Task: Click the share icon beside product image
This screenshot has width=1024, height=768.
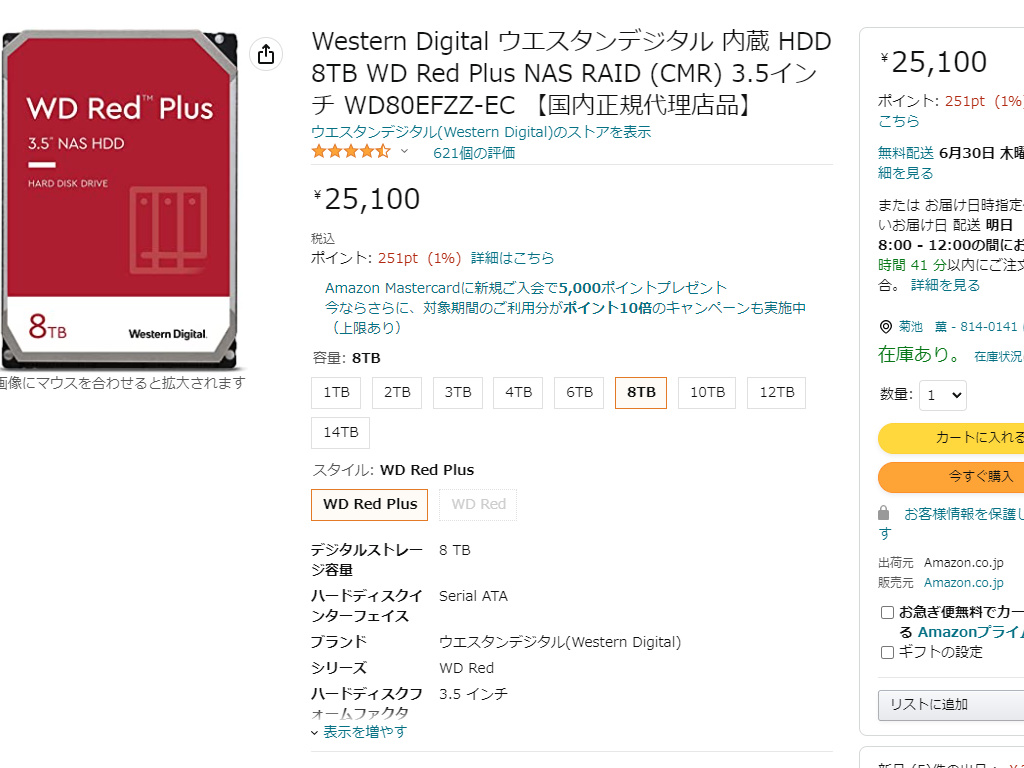Action: pos(266,55)
